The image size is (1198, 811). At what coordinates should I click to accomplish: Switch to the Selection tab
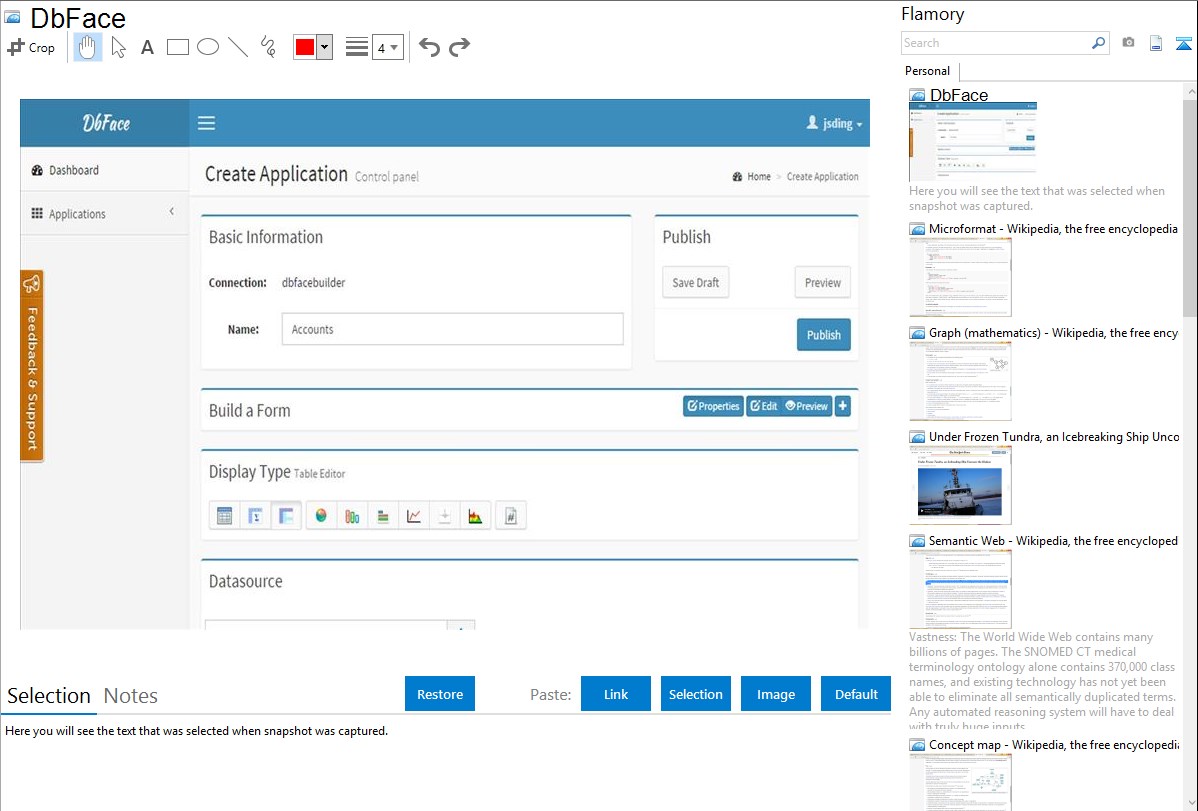(49, 696)
